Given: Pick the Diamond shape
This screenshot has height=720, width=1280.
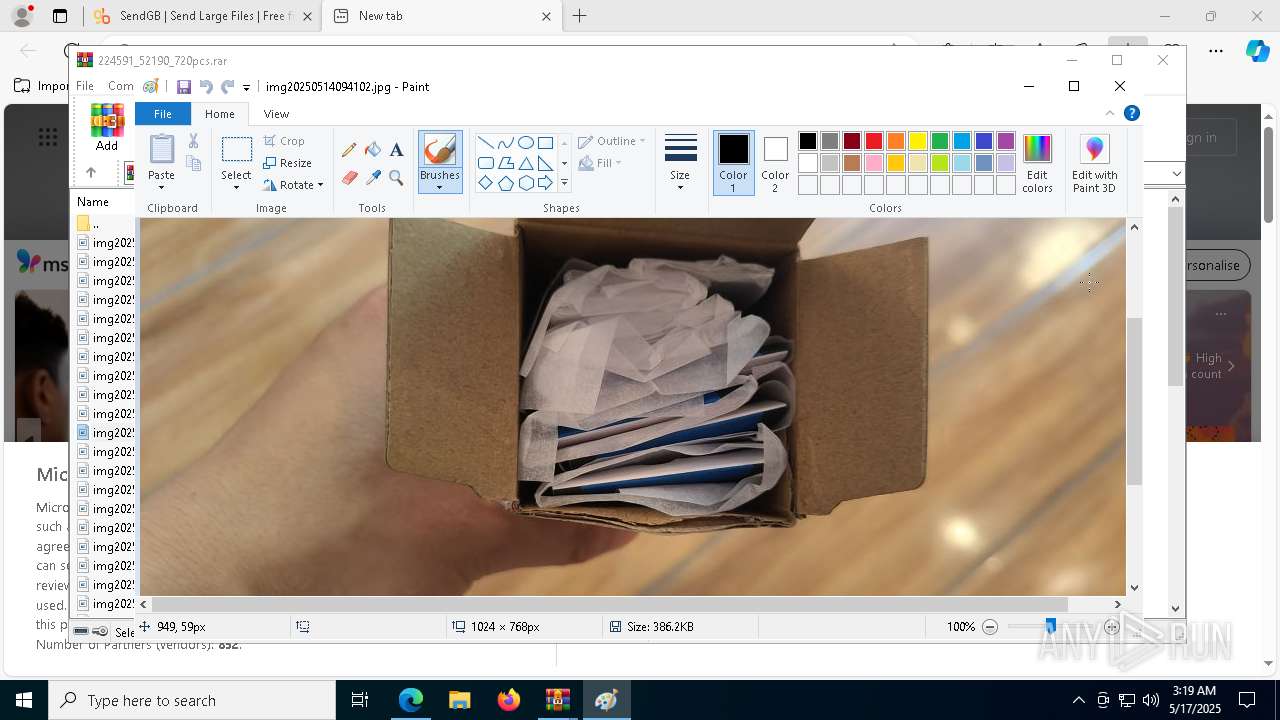Looking at the screenshot, I should 485,183.
